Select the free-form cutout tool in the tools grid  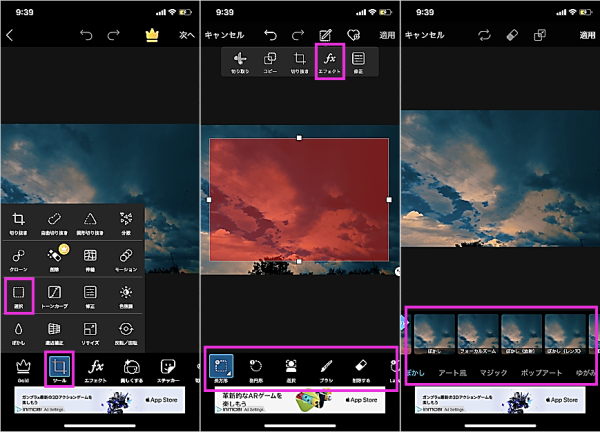(x=54, y=223)
